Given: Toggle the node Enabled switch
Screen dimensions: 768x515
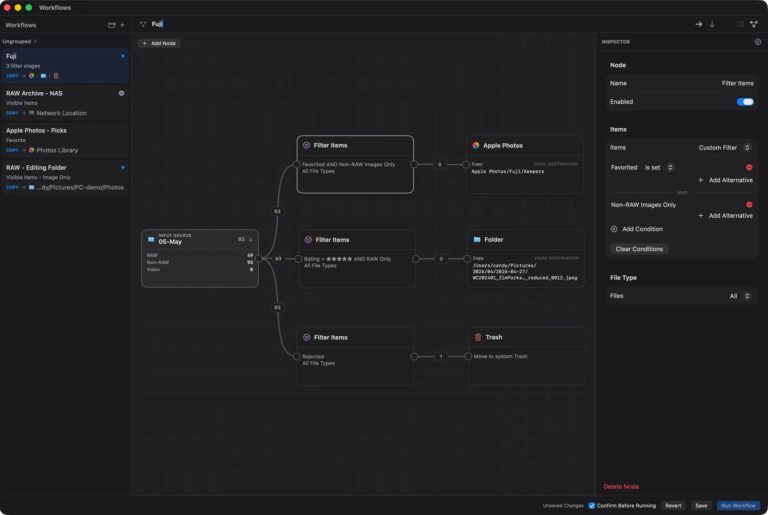Looking at the screenshot, I should pyautogui.click(x=745, y=102).
